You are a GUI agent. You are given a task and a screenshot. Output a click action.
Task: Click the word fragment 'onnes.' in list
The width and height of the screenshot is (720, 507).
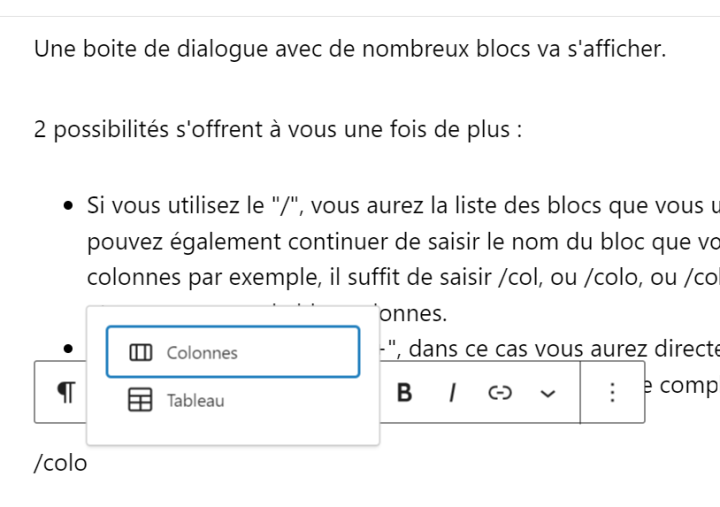(x=413, y=314)
